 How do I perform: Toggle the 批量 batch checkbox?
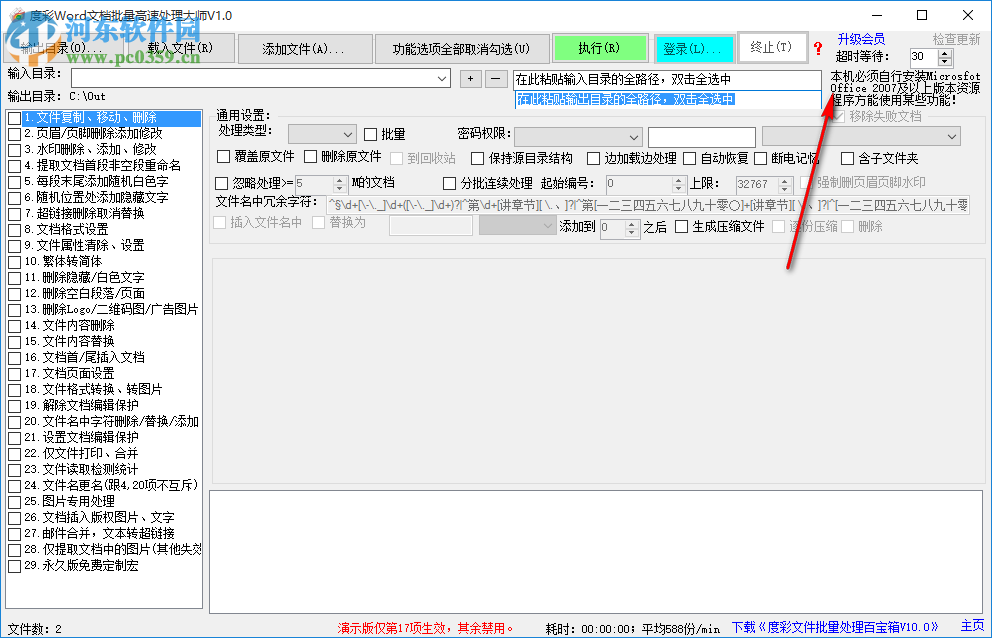tap(370, 134)
